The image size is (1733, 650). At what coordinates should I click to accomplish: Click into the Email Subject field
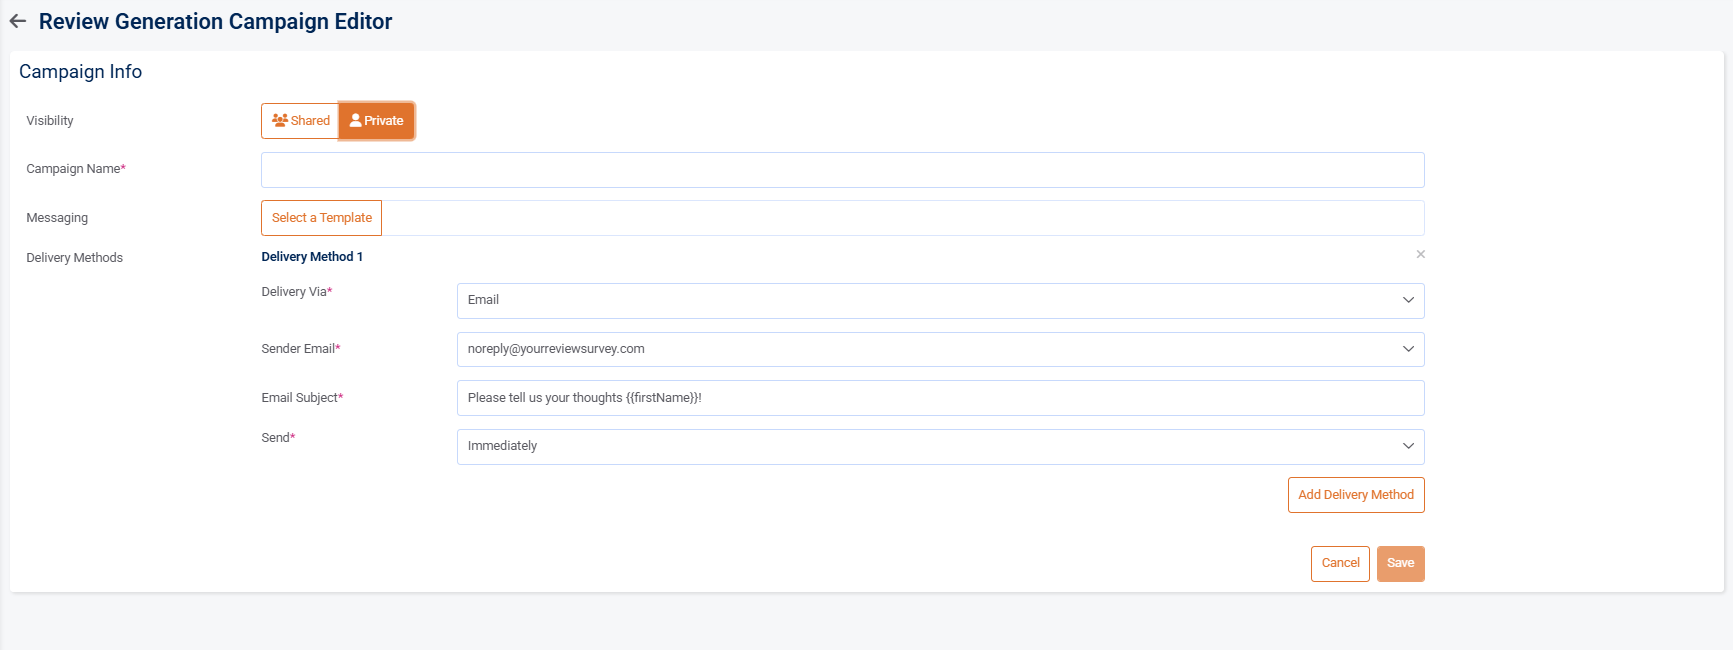click(940, 398)
